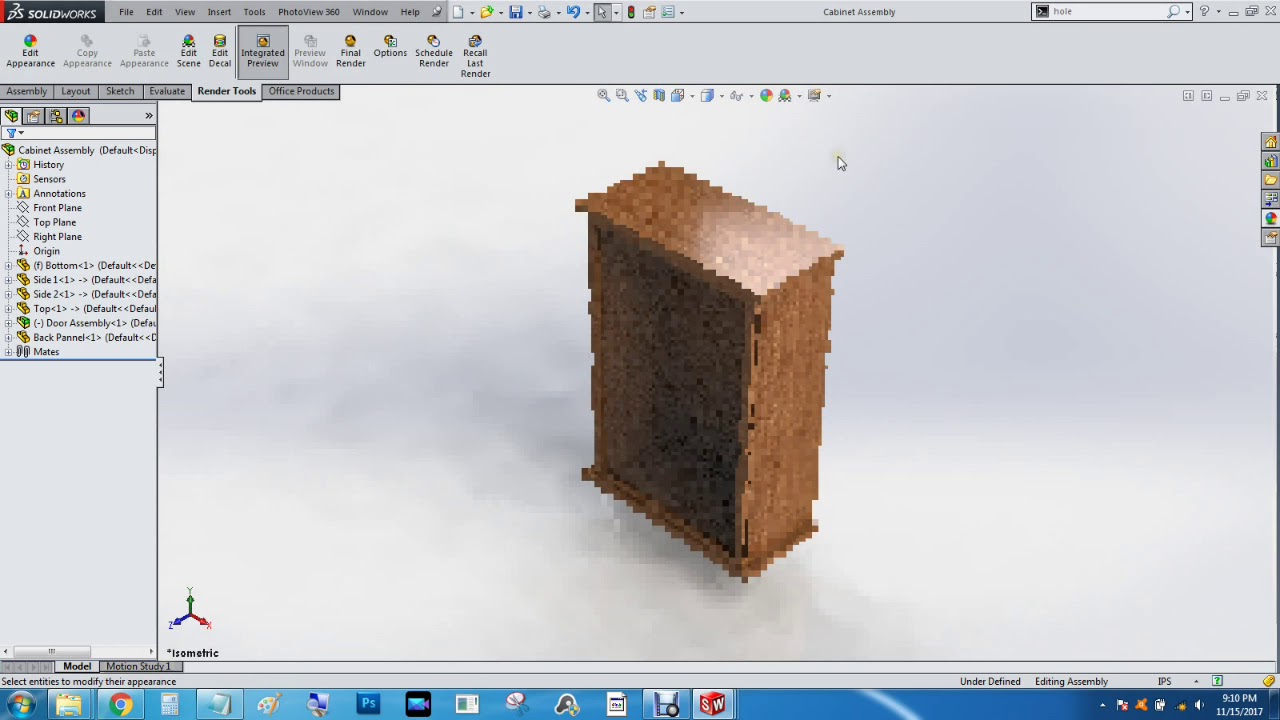Select the Model tab at bottom
Viewport: 1280px width, 720px height.
[x=77, y=667]
